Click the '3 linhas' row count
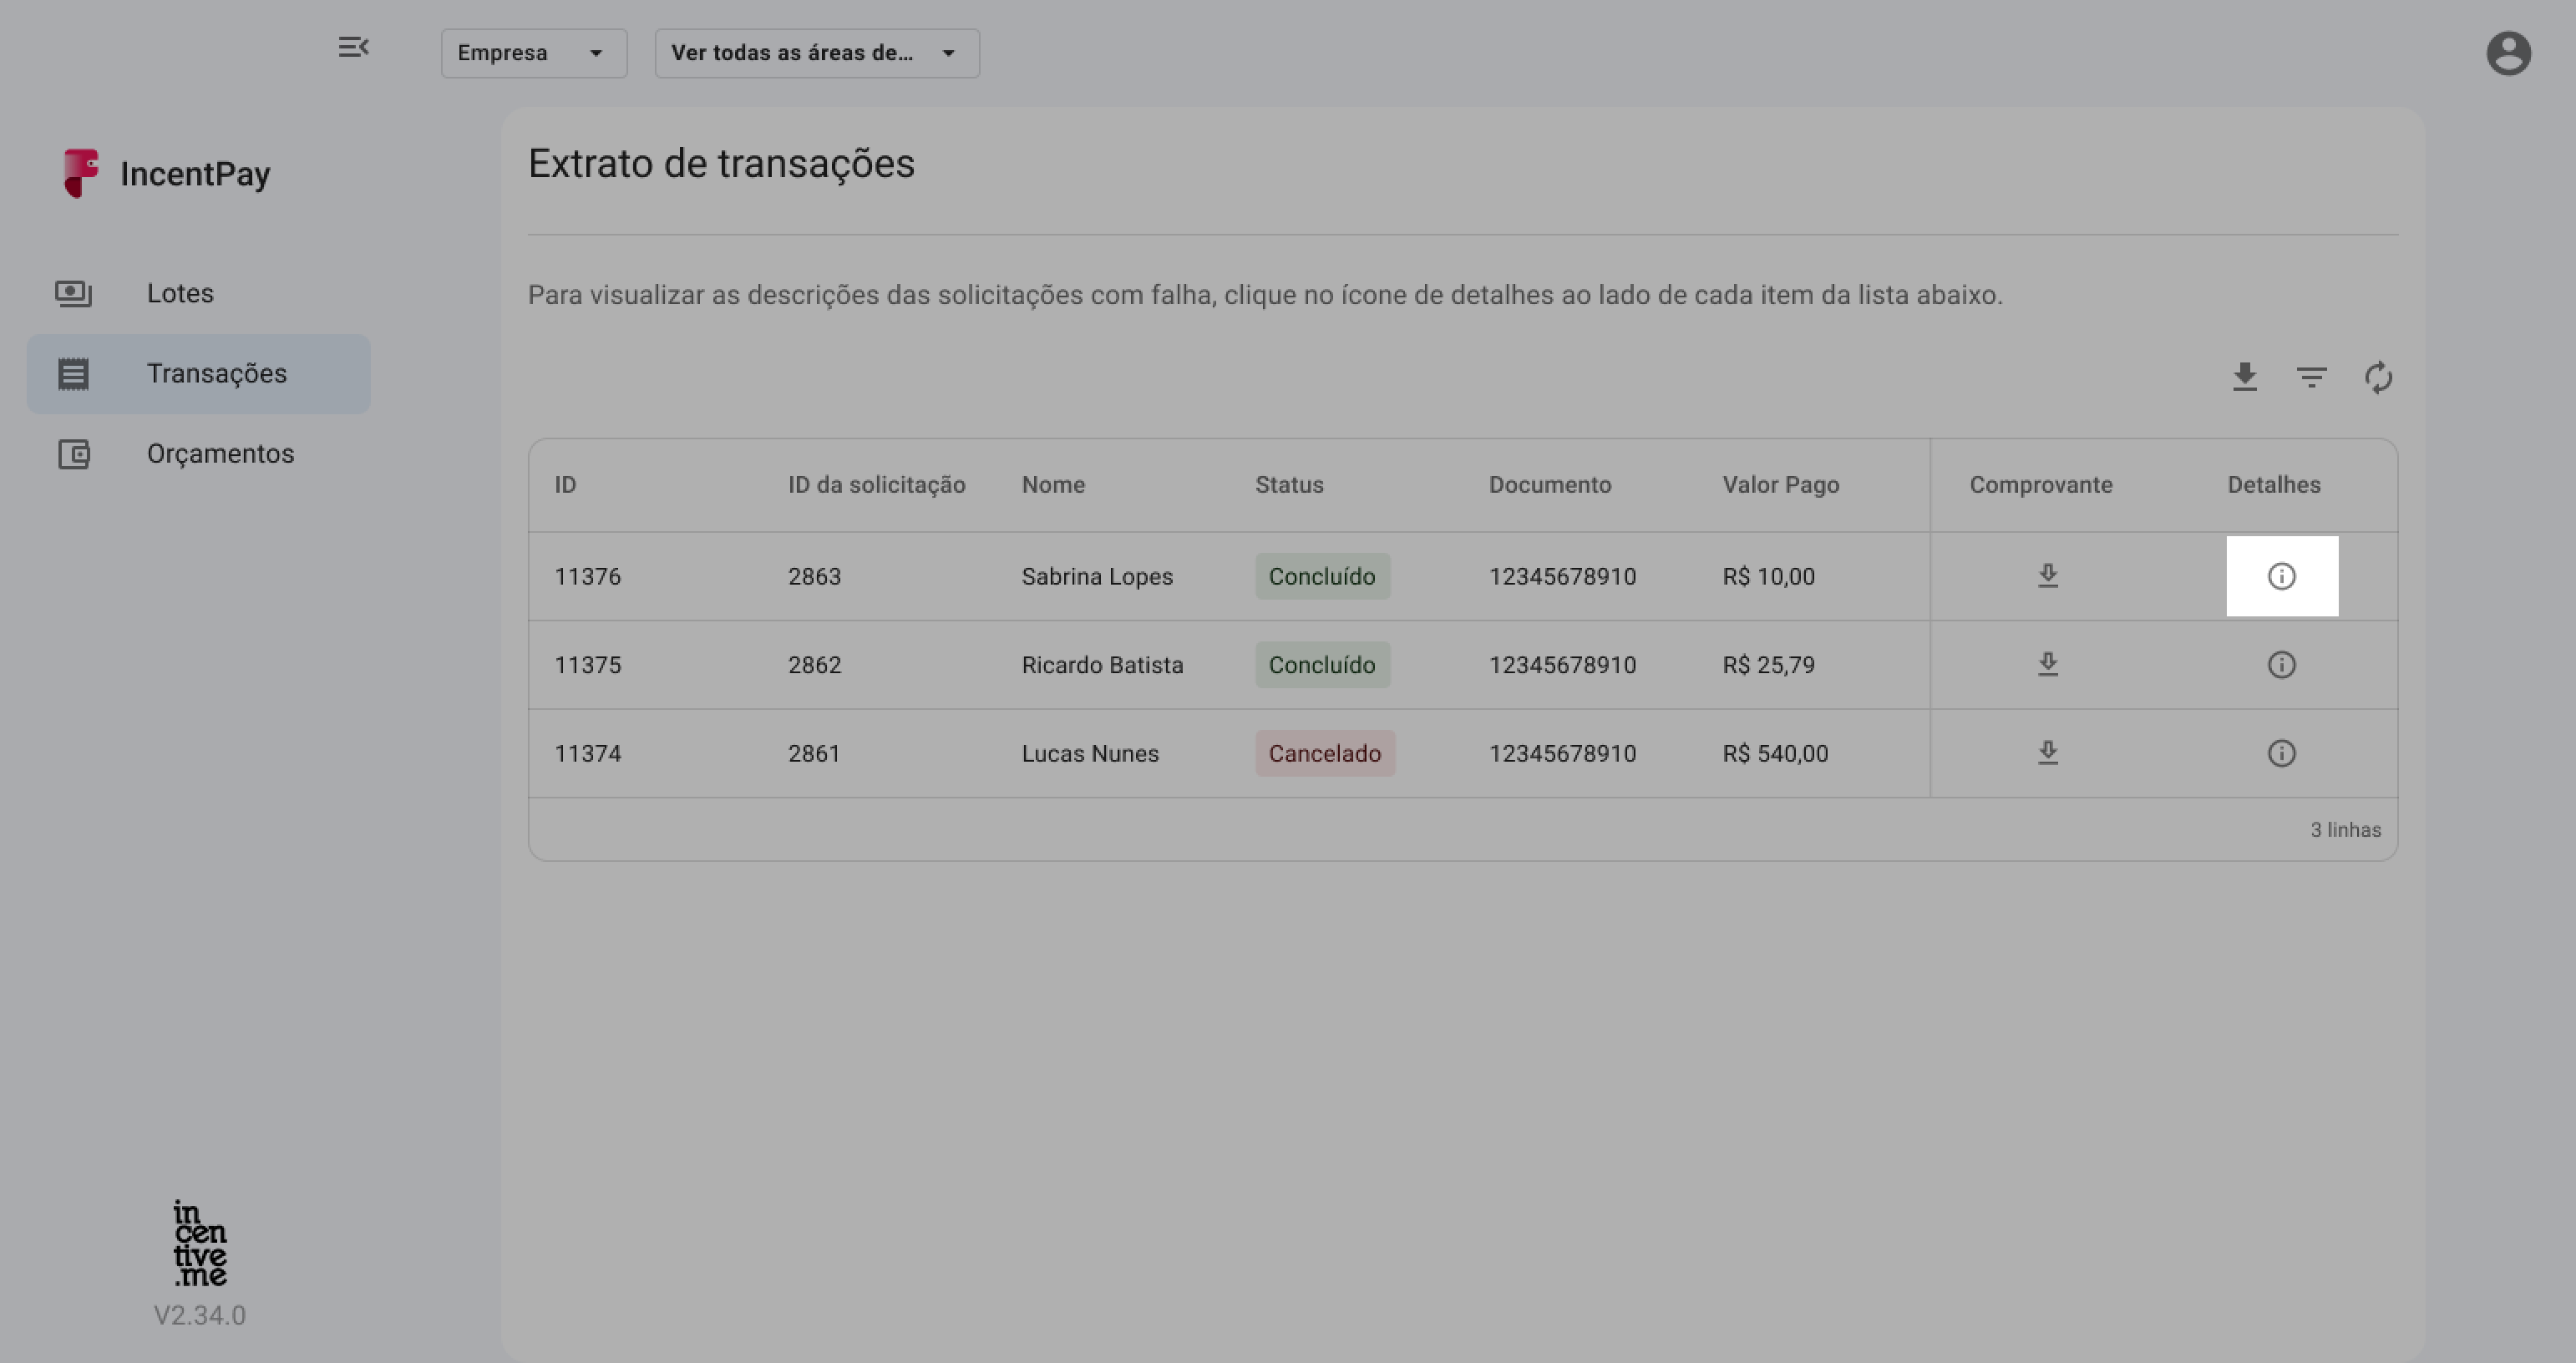The height and width of the screenshot is (1363, 2576). point(2345,830)
